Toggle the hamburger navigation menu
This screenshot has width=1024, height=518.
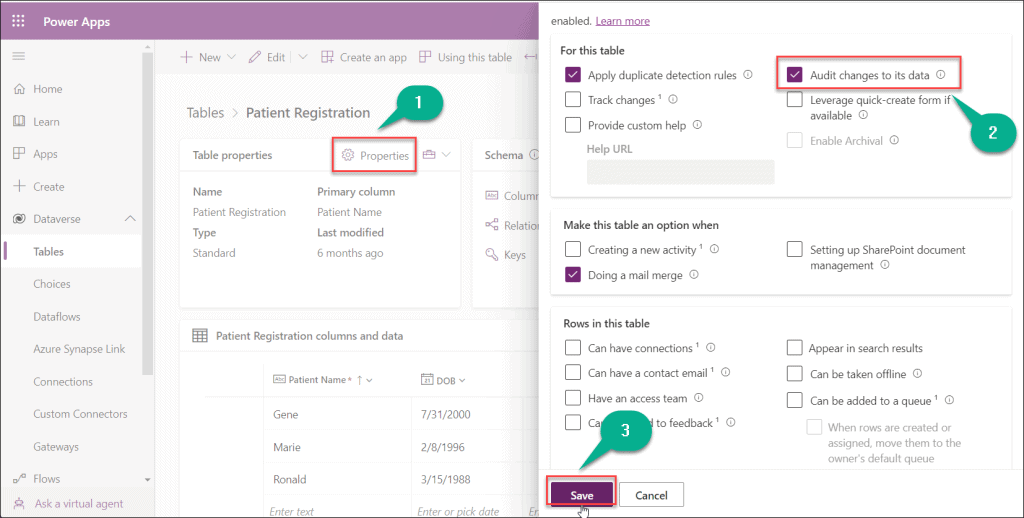point(19,56)
